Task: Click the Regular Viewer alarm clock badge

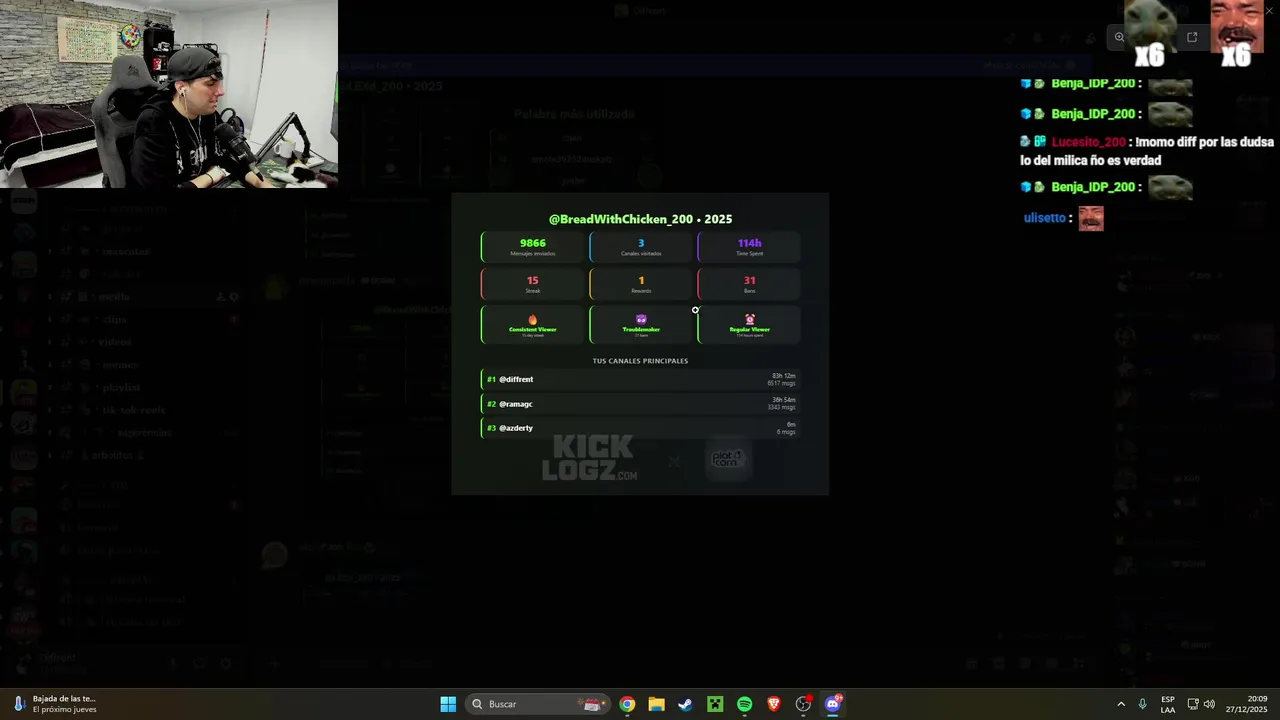Action: coord(749,325)
